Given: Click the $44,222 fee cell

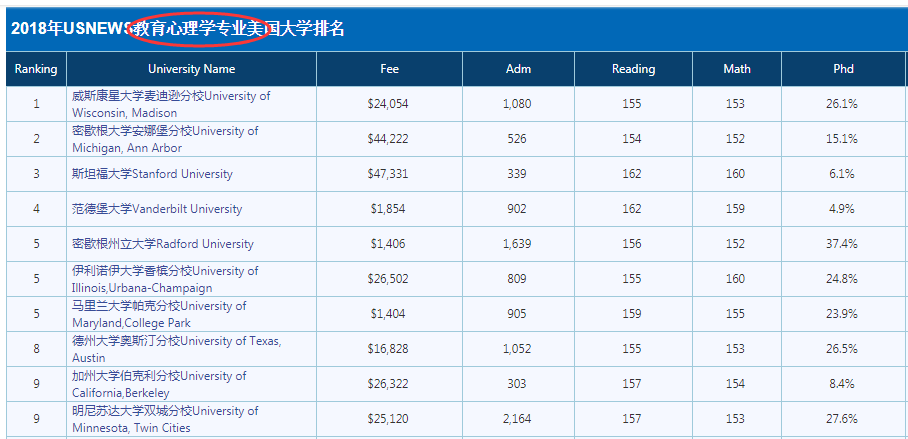Looking at the screenshot, I should click(388, 139).
